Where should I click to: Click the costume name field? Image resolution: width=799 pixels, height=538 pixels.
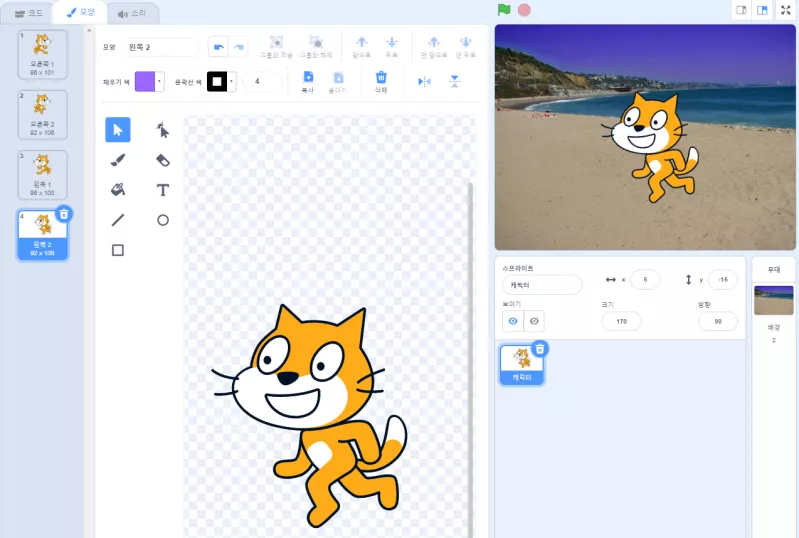point(161,47)
